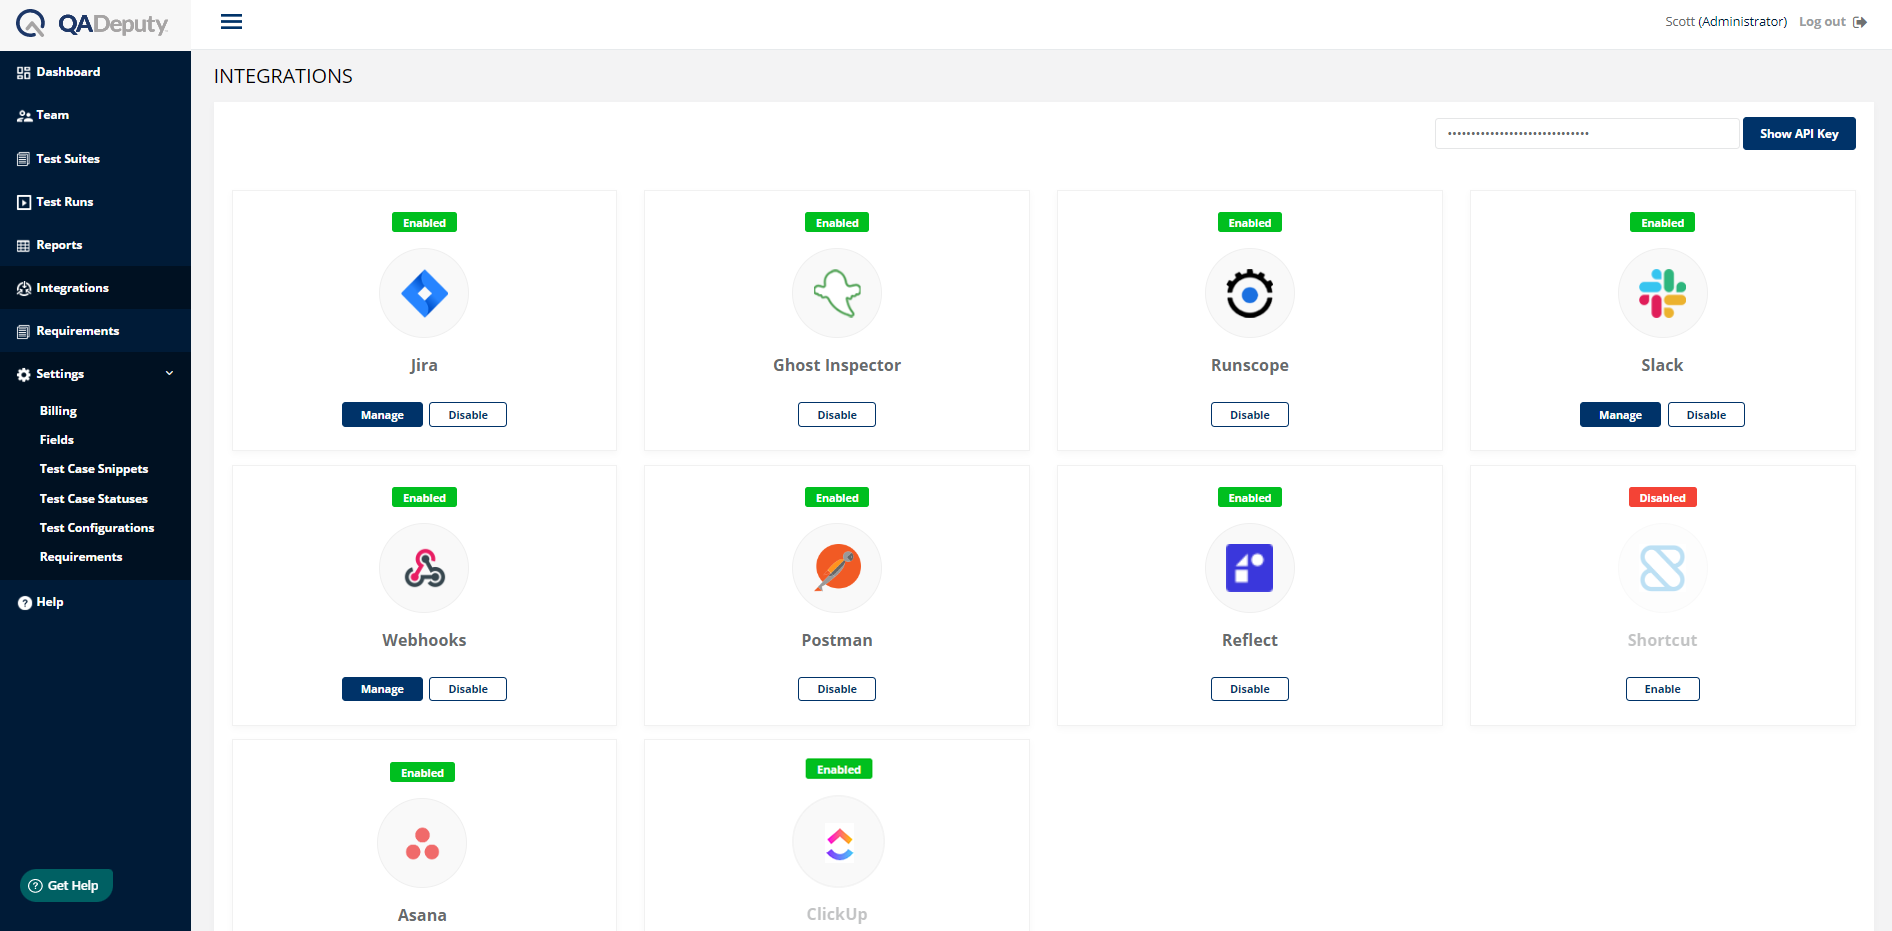Disable the Ghost Inspector integration
The height and width of the screenshot is (931, 1892).
[x=837, y=415]
